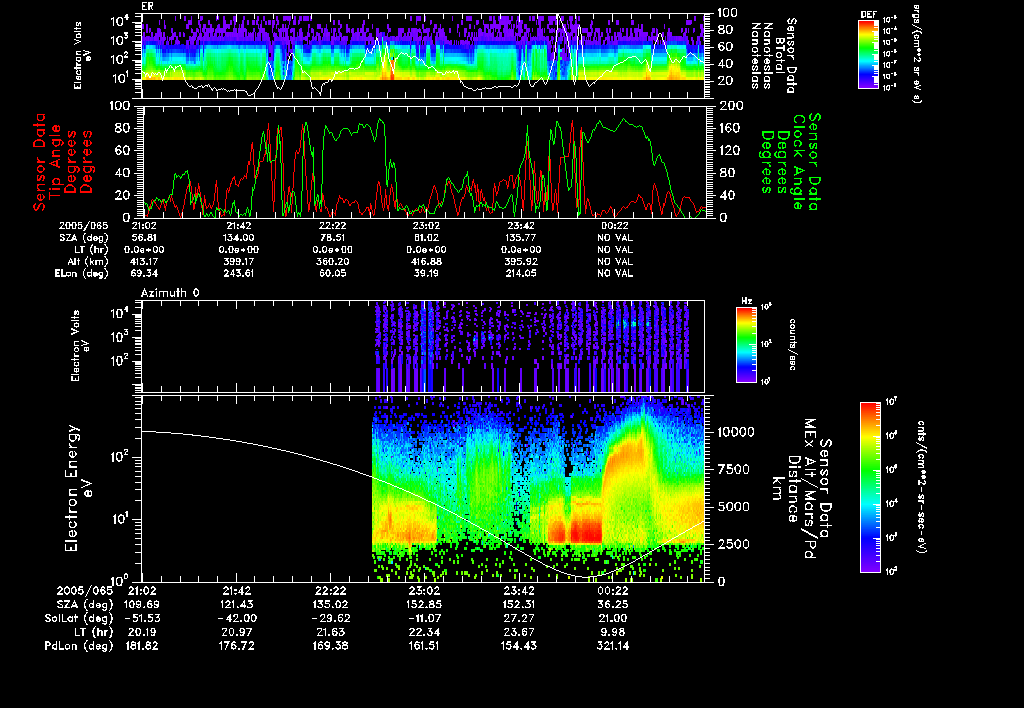
Task: Click the 'PdLon (deg)' row label
Action: (x=78, y=646)
